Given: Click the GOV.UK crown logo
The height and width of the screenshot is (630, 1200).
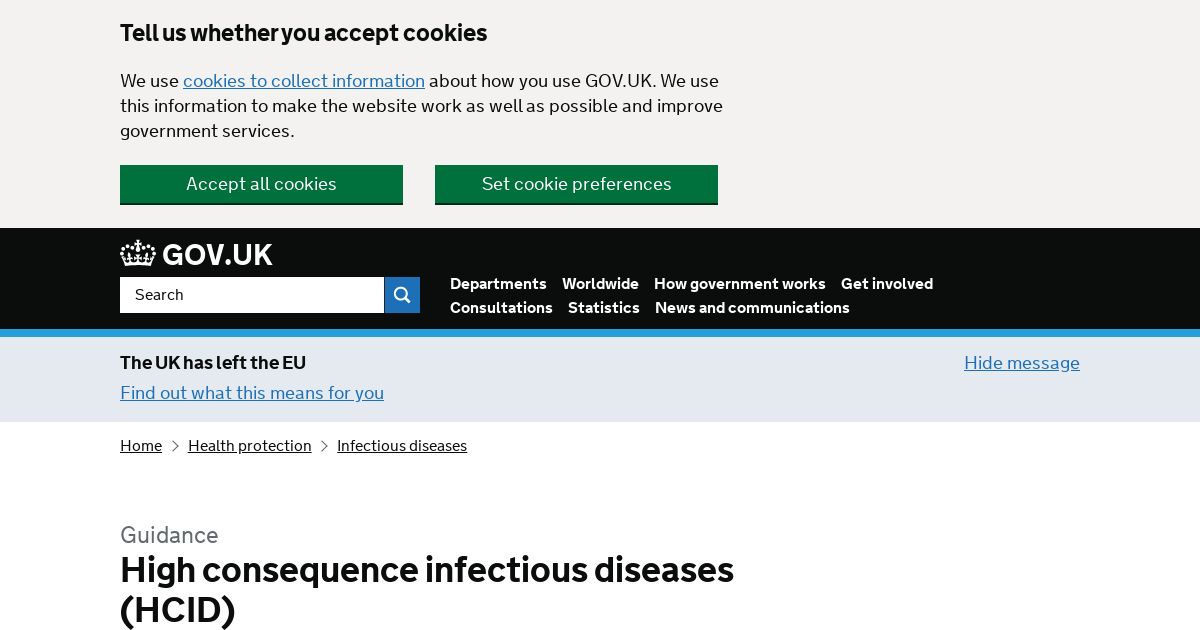Looking at the screenshot, I should [x=138, y=254].
